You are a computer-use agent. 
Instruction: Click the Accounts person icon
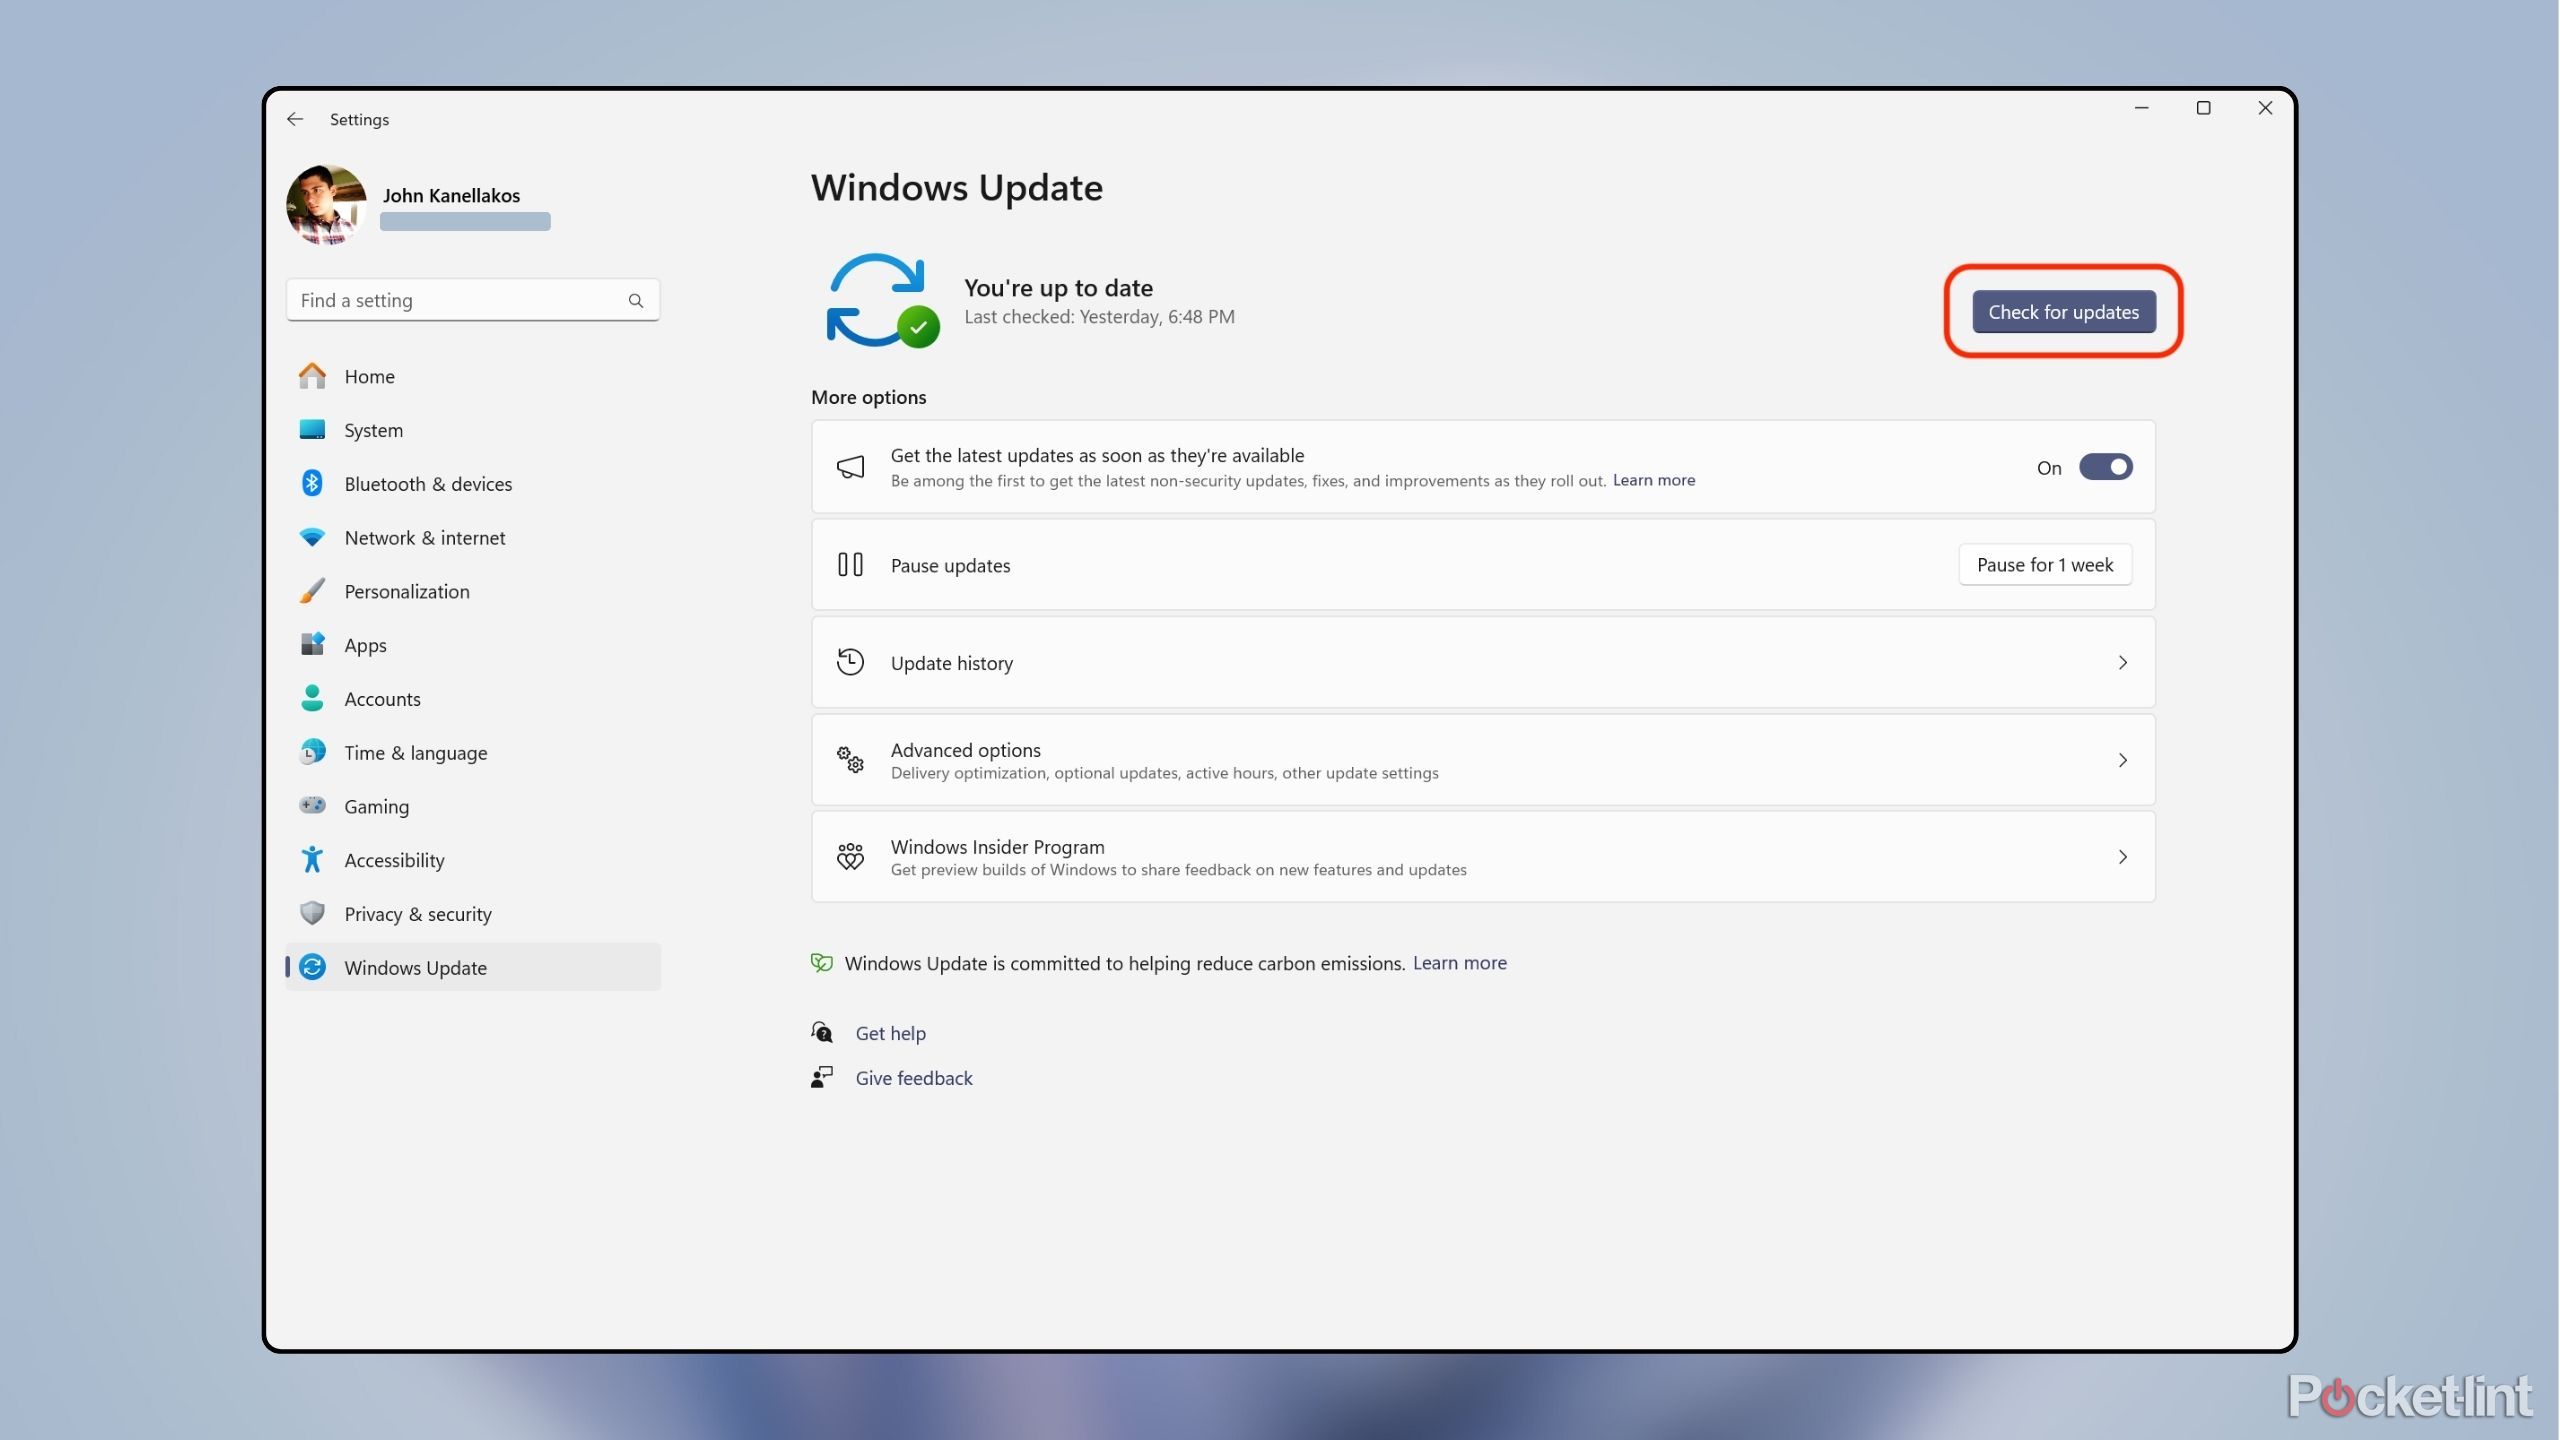pyautogui.click(x=312, y=698)
